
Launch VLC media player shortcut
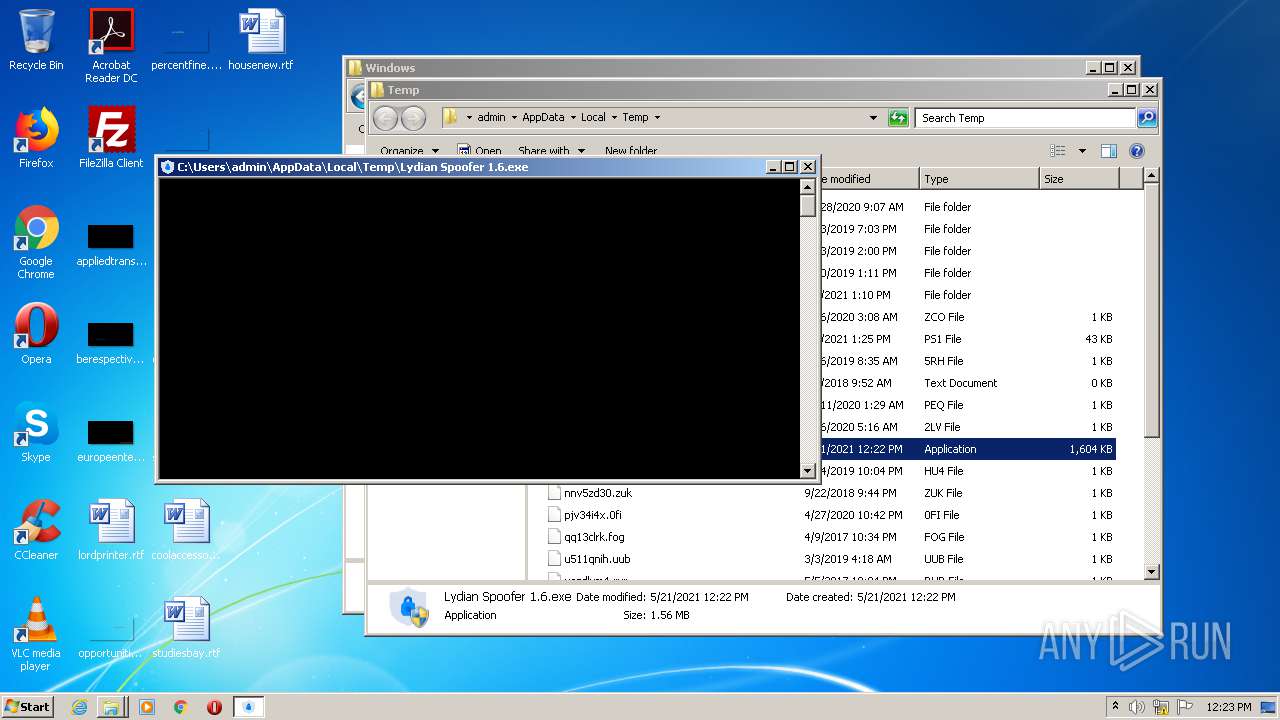36,634
